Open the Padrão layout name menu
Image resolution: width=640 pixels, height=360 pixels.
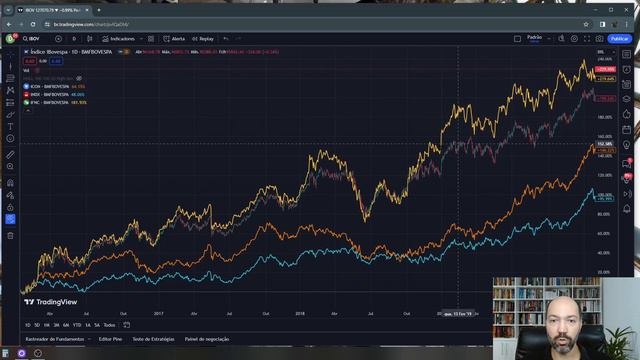[x=534, y=38]
